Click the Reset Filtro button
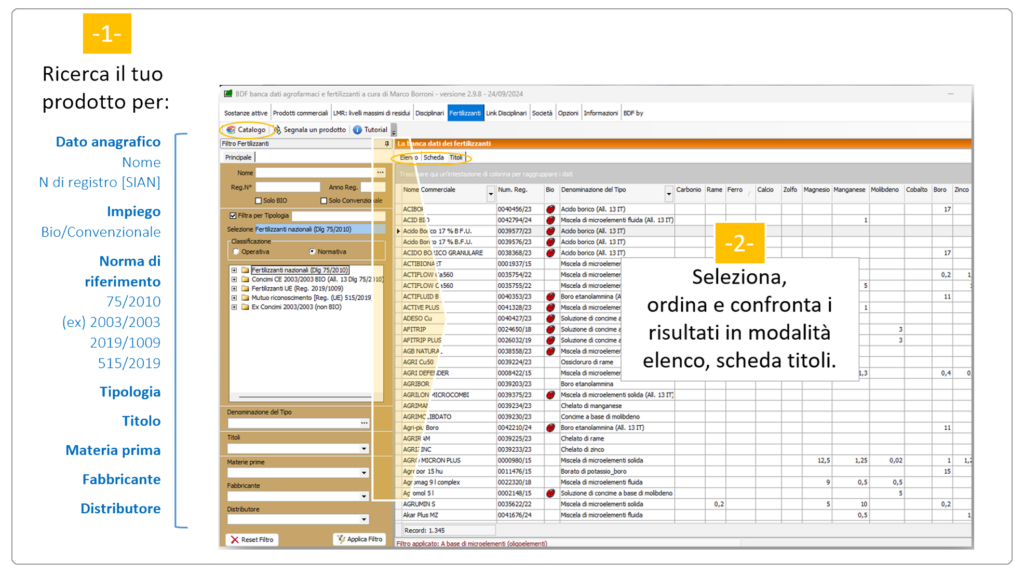The height and width of the screenshot is (574, 1024). [x=251, y=539]
